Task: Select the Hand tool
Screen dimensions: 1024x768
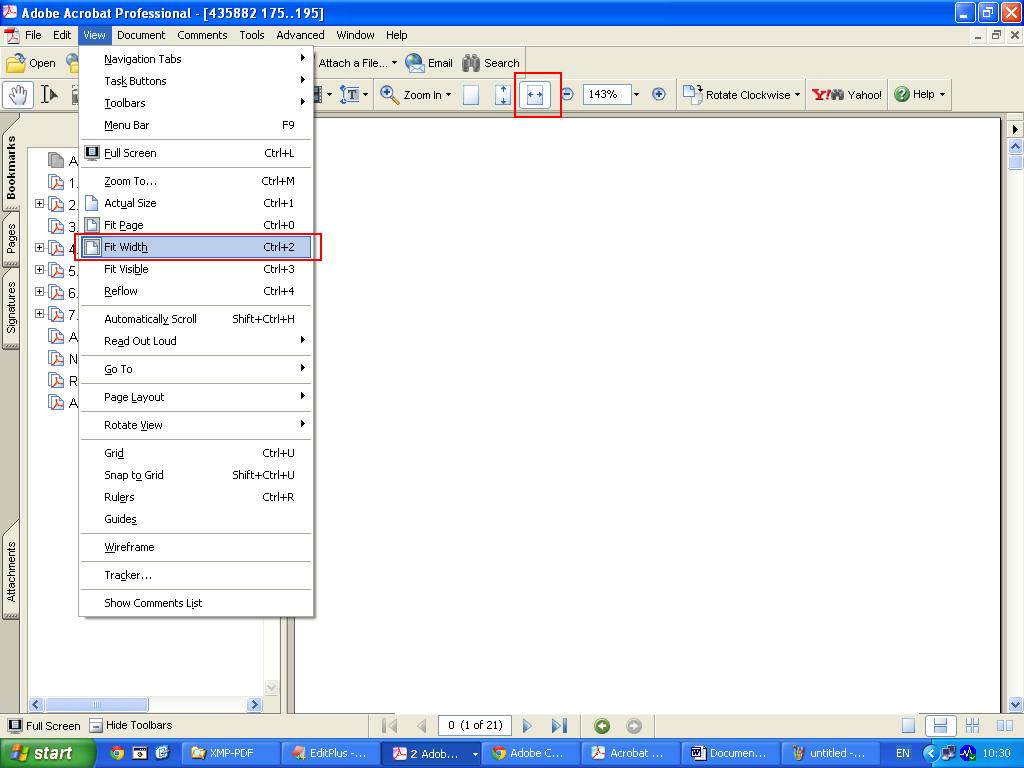Action: click(x=18, y=95)
